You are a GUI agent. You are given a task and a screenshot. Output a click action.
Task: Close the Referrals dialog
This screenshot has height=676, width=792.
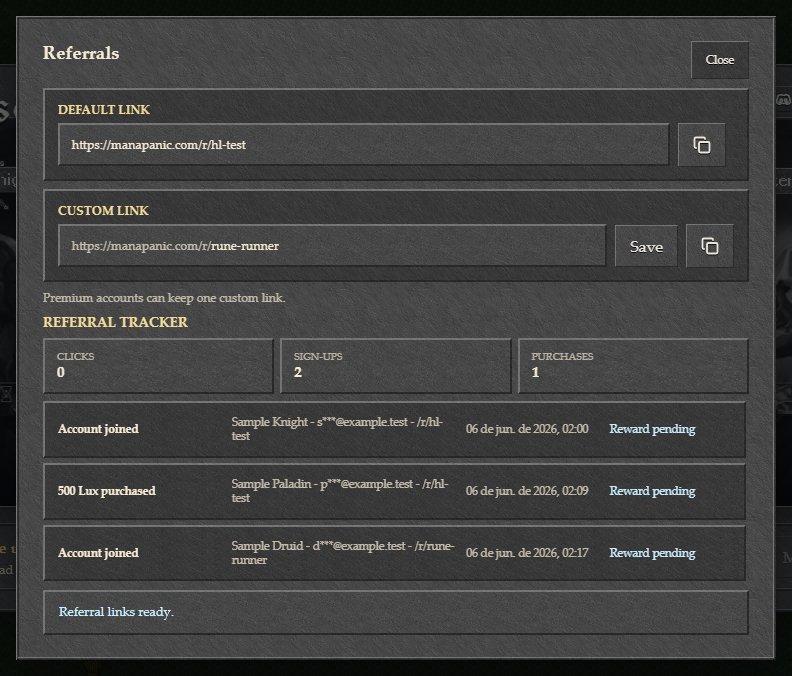tap(720, 60)
